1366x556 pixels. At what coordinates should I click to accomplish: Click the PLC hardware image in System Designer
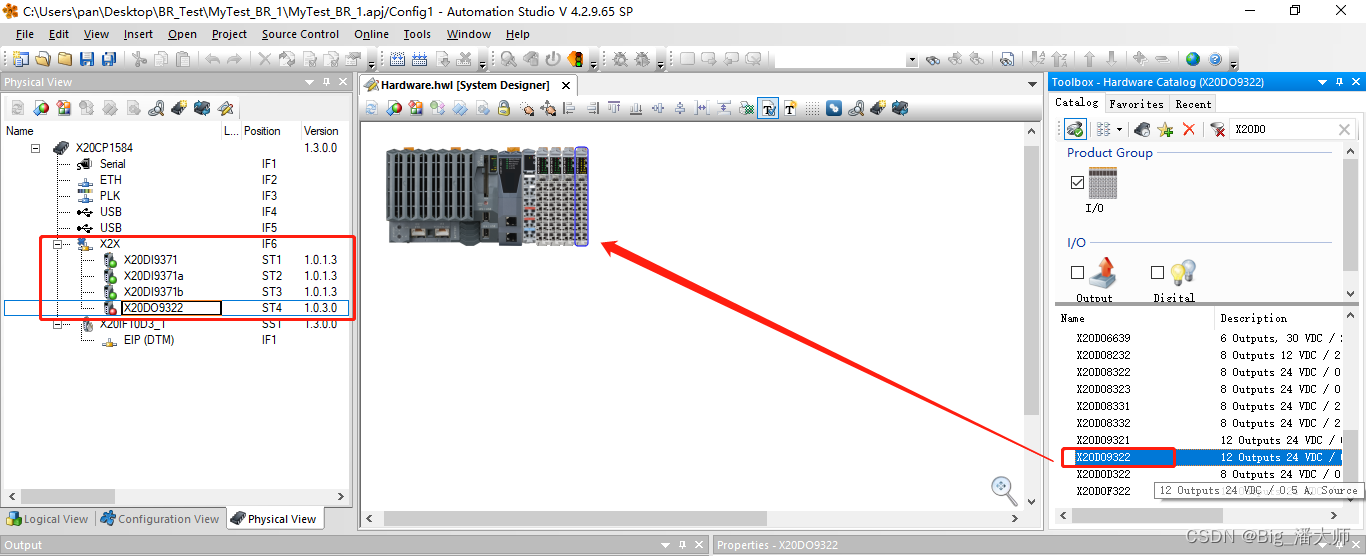488,195
